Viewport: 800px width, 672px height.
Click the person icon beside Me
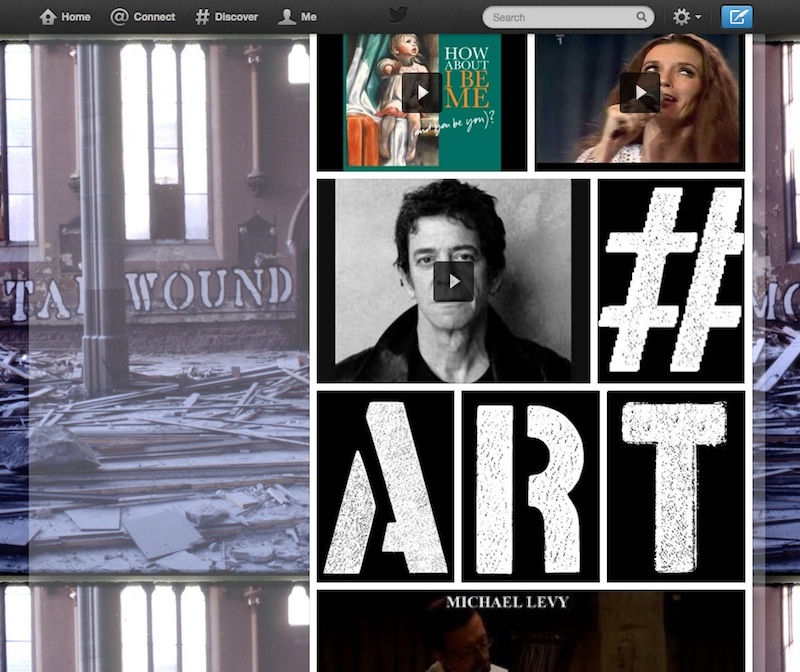pos(287,17)
